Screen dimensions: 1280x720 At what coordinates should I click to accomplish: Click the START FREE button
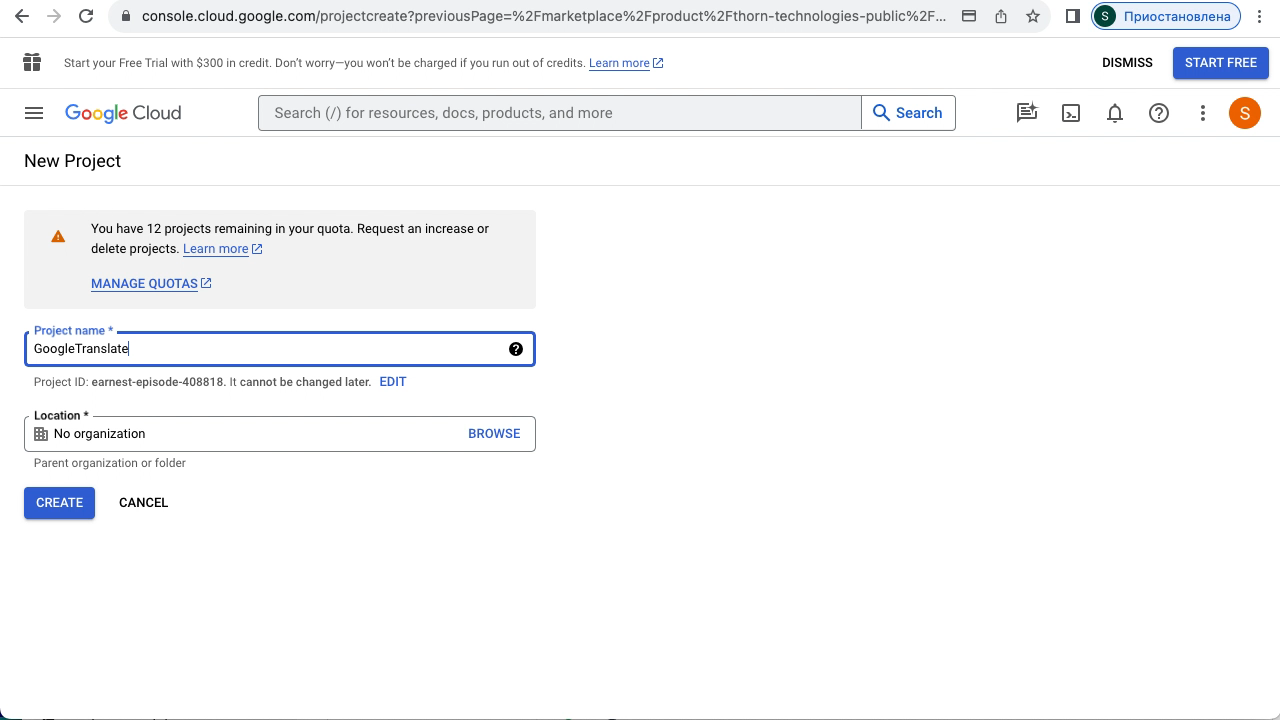coord(1220,62)
